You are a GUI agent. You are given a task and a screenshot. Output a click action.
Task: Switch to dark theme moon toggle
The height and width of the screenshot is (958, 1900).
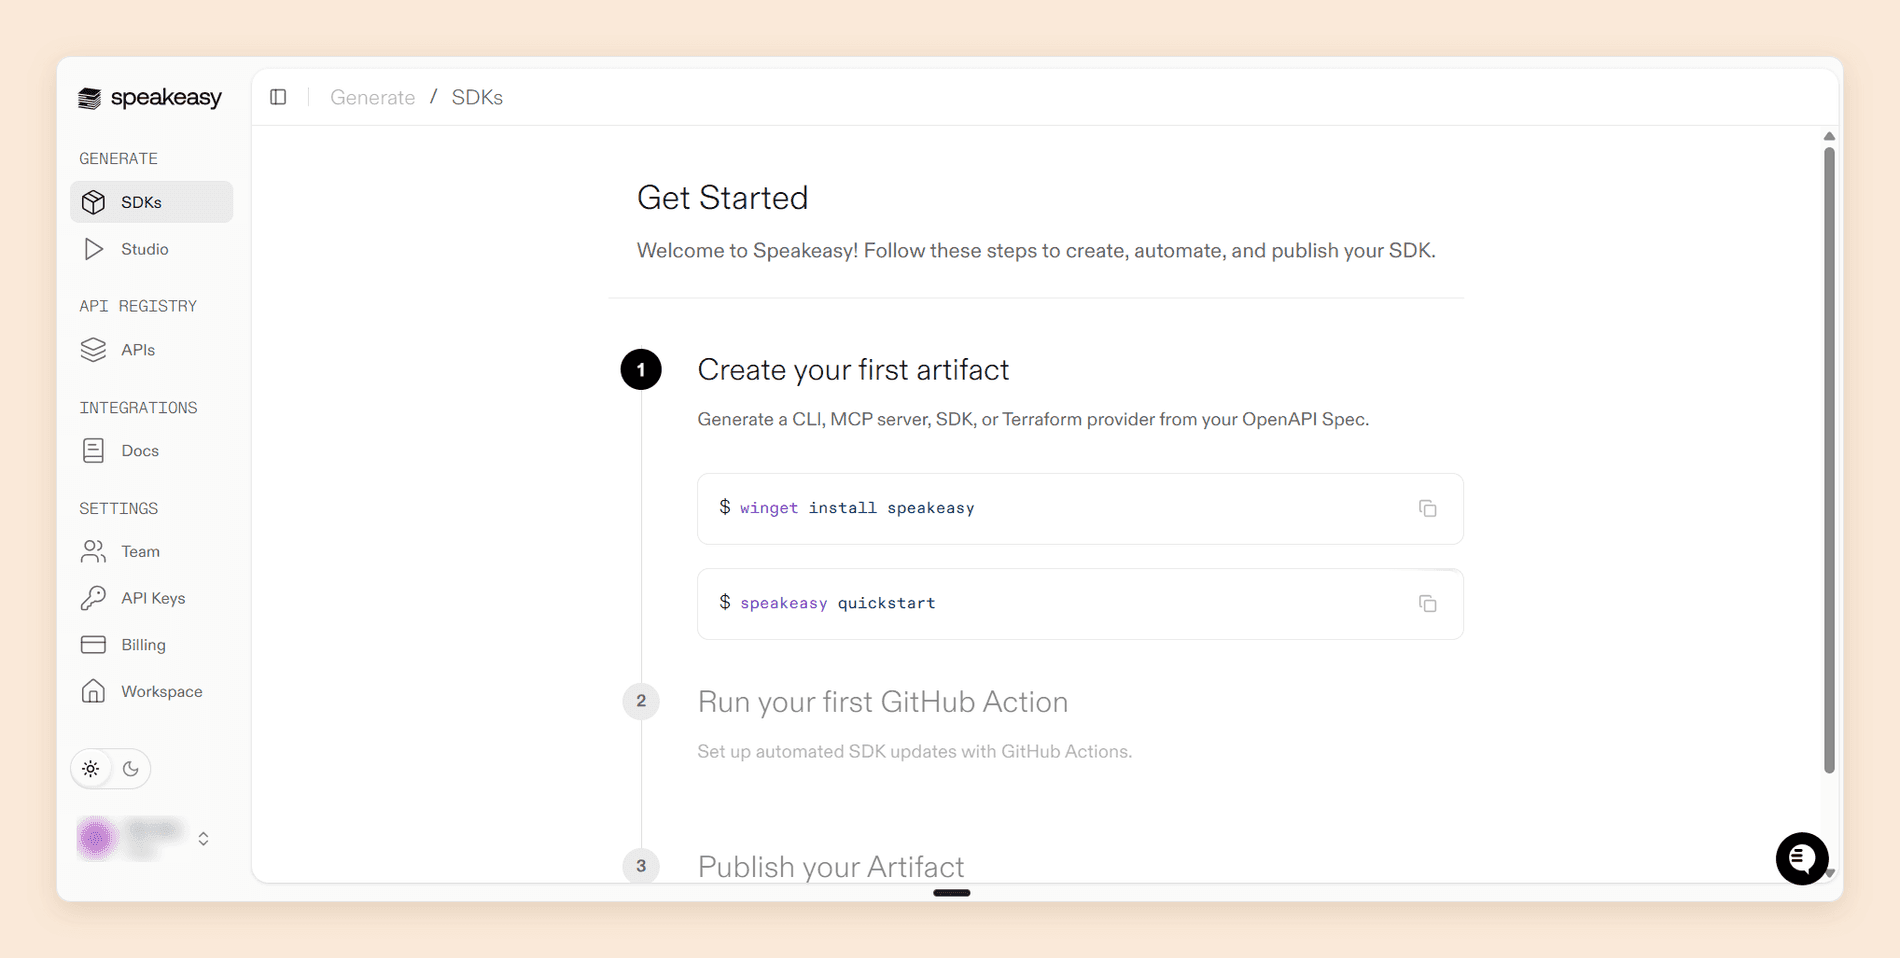pyautogui.click(x=131, y=769)
